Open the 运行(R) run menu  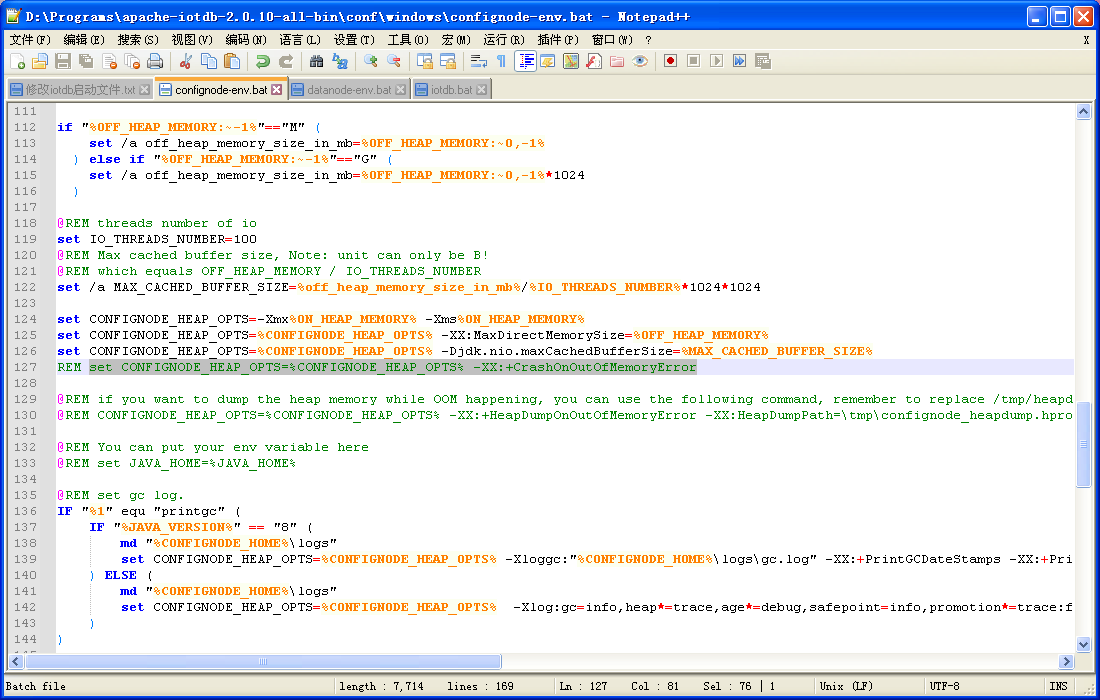(504, 40)
